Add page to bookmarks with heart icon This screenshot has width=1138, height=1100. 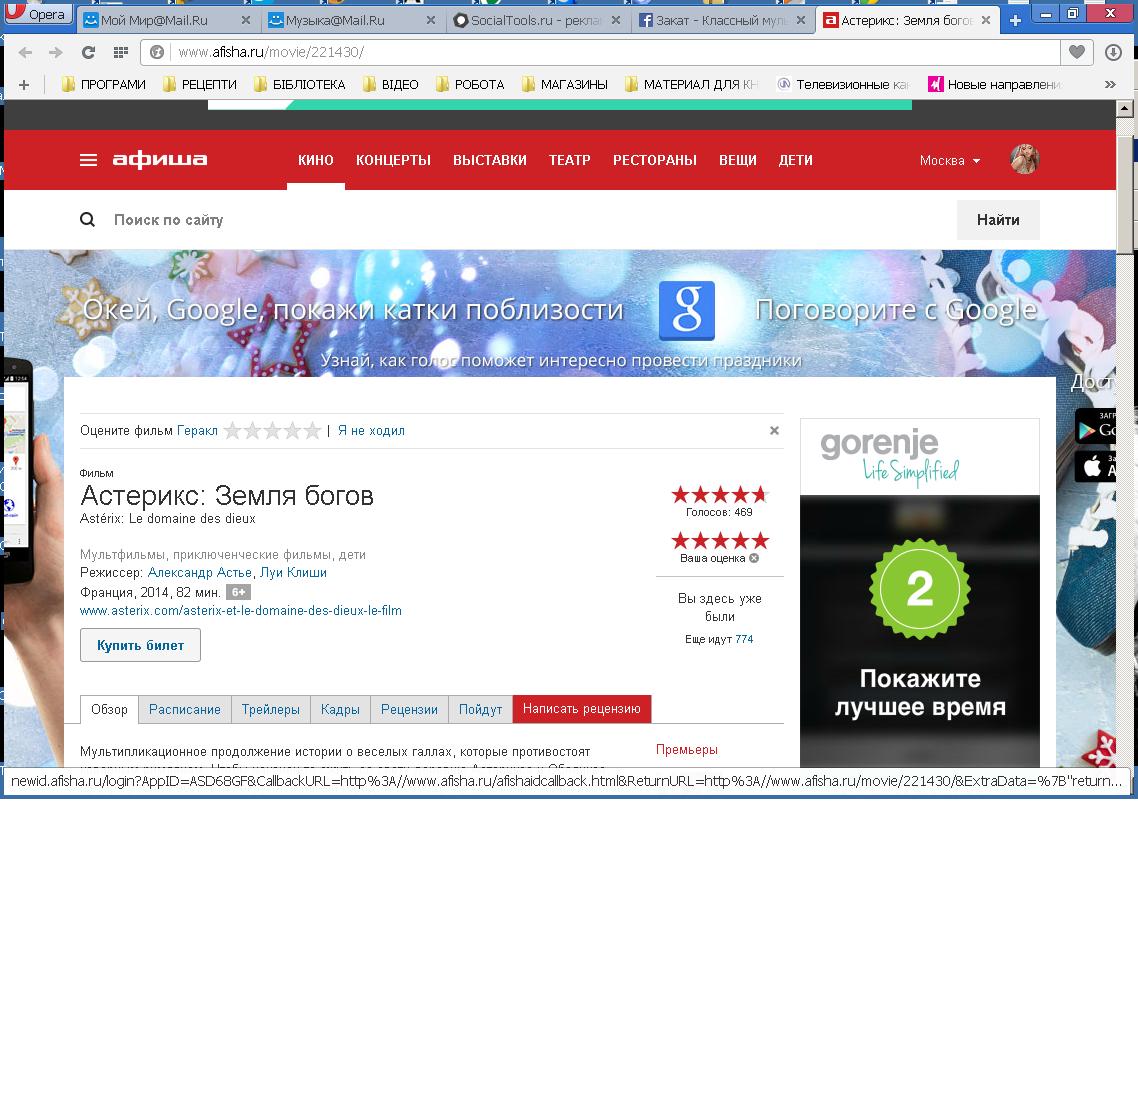[x=1077, y=52]
